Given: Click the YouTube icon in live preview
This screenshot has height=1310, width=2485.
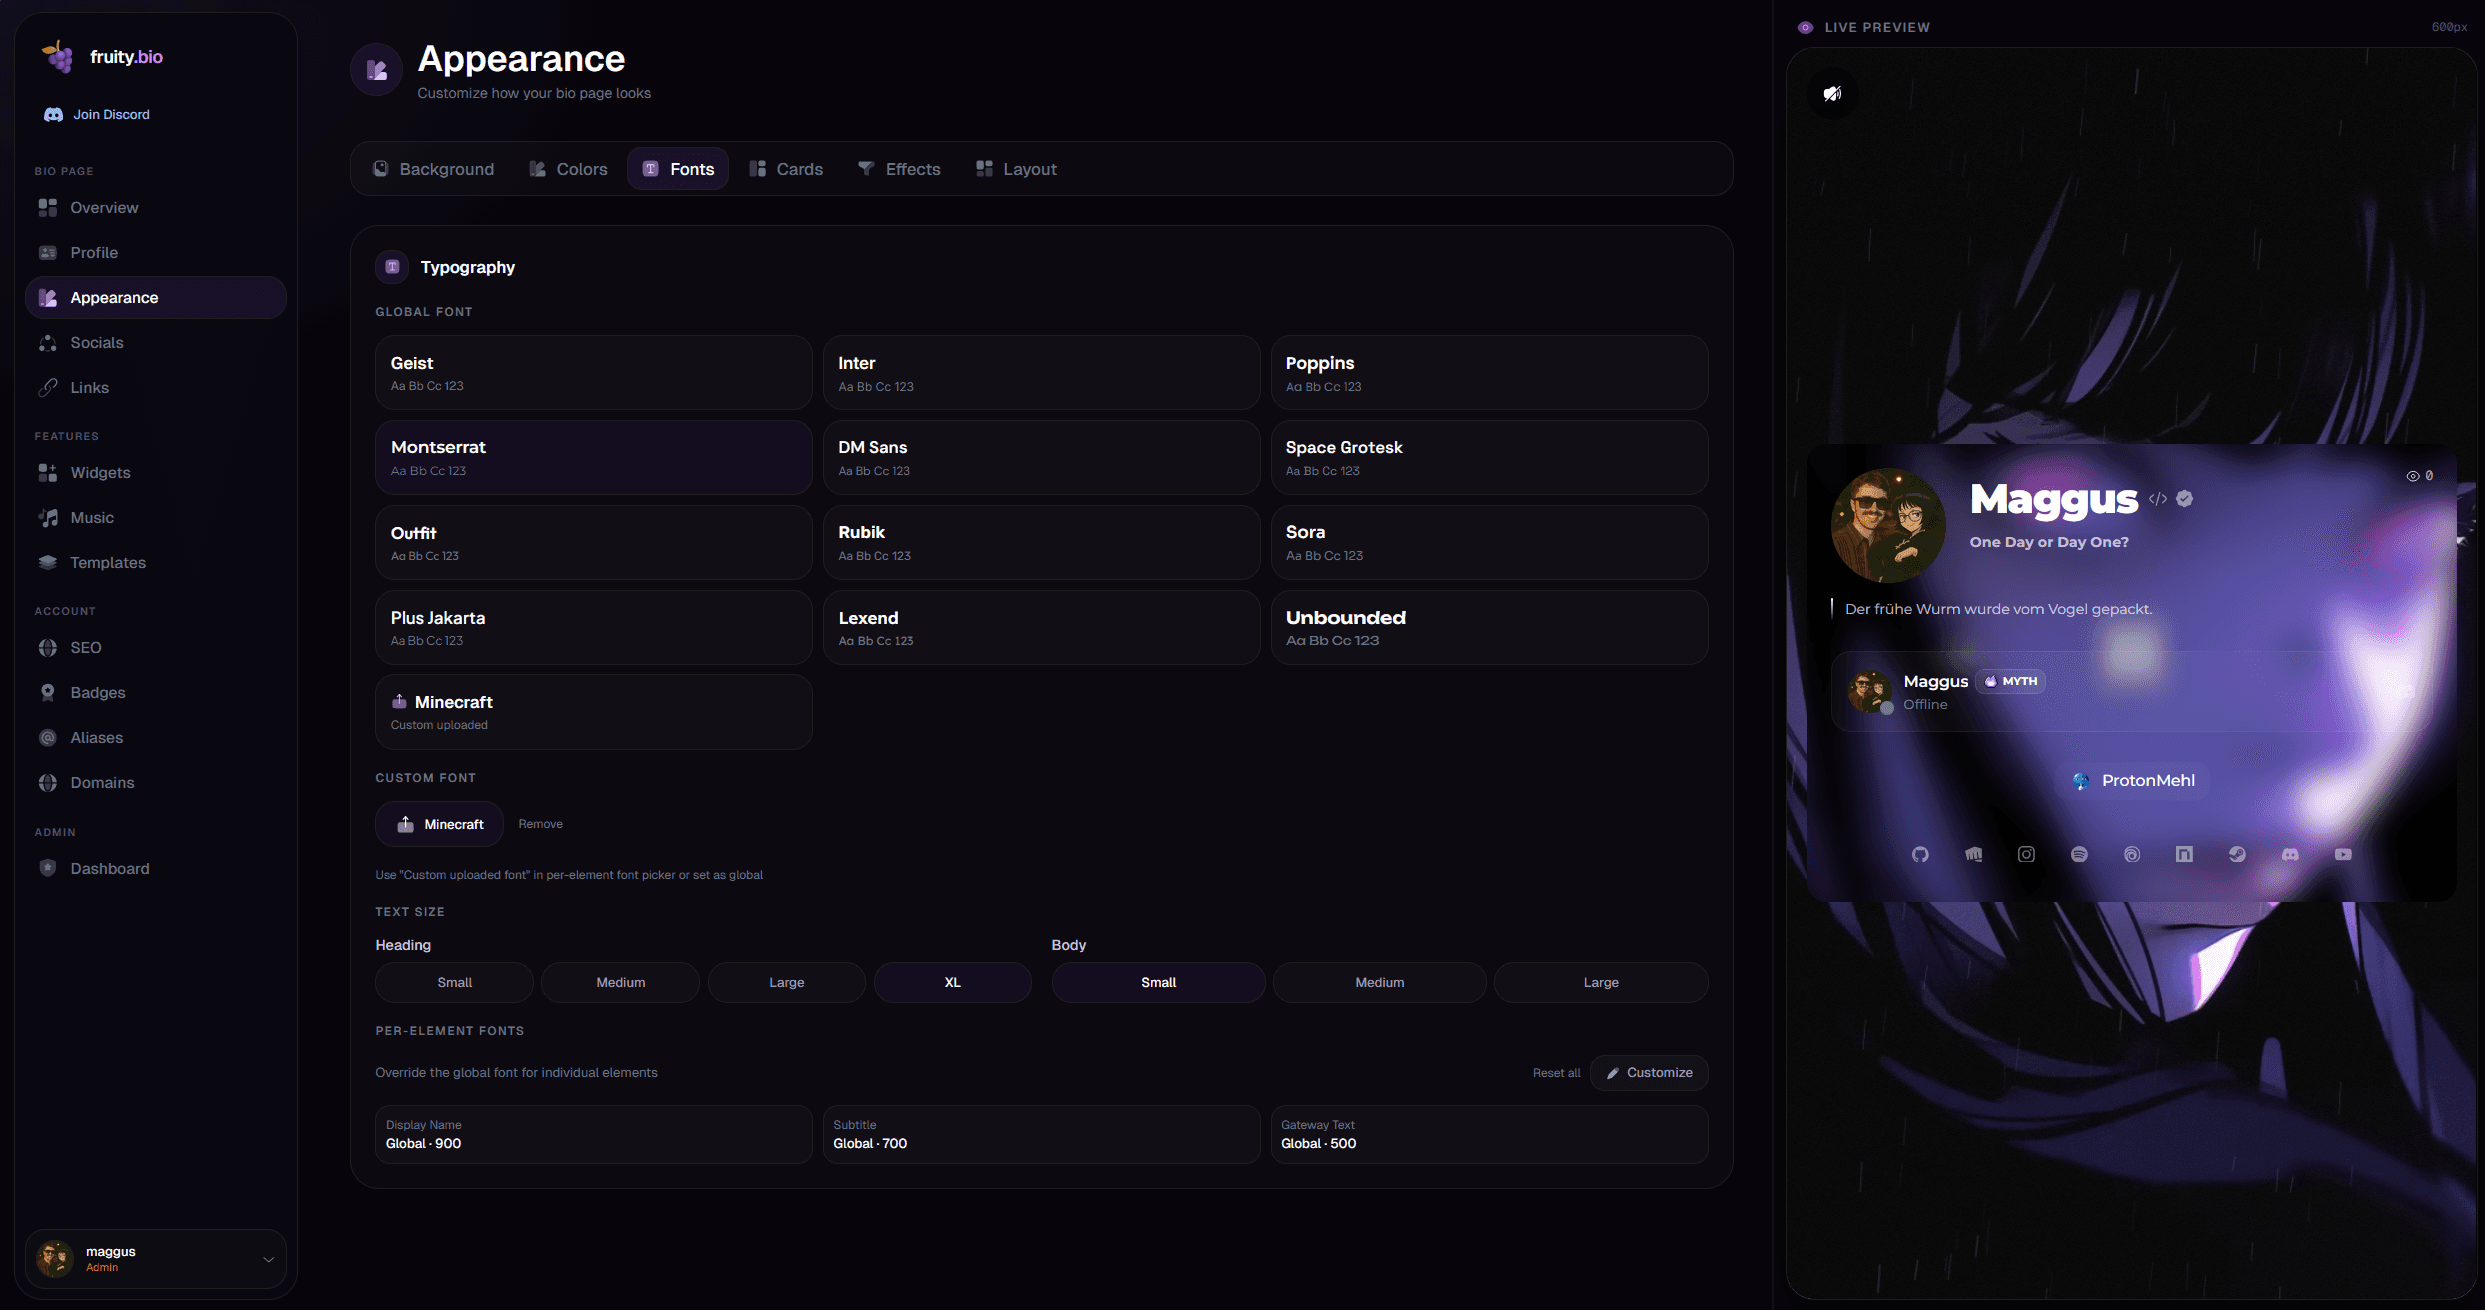Looking at the screenshot, I should coord(2343,854).
